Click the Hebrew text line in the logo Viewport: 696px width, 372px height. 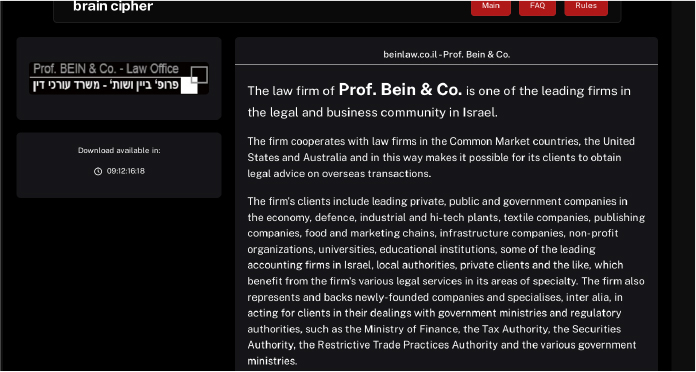pos(107,85)
